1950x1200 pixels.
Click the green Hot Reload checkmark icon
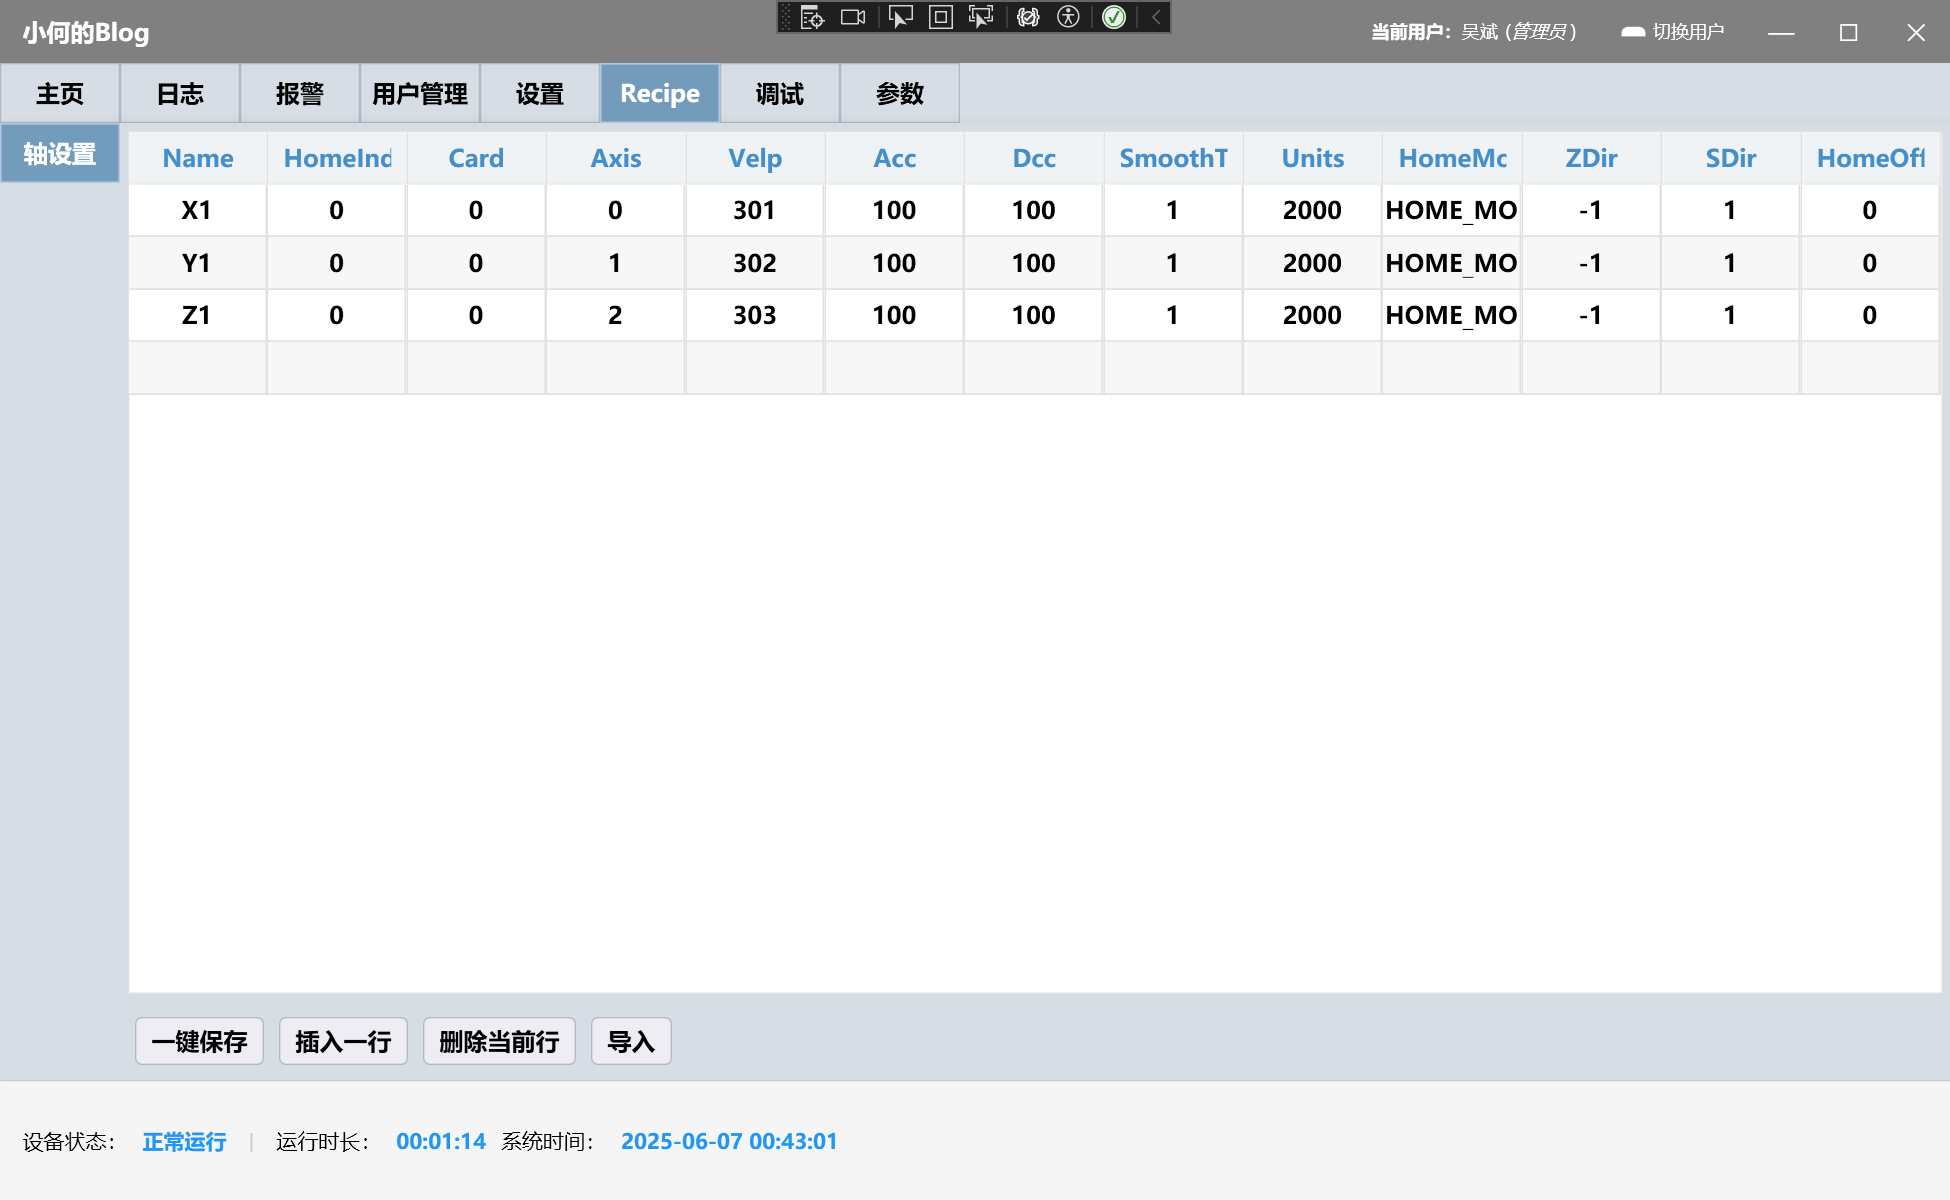pyautogui.click(x=1114, y=17)
